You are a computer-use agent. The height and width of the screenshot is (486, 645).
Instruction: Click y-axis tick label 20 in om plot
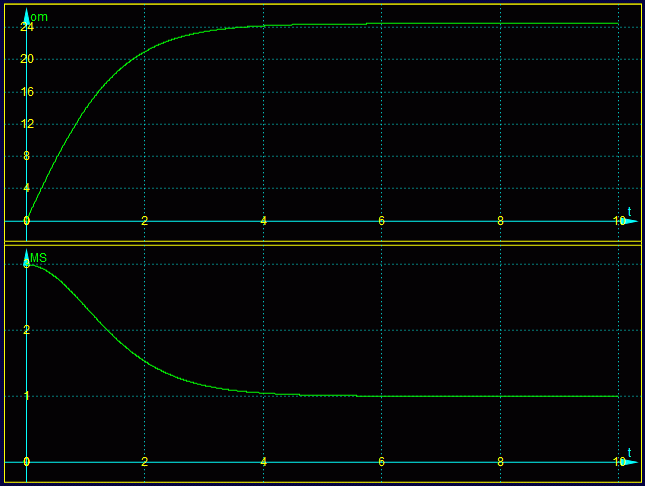click(27, 59)
